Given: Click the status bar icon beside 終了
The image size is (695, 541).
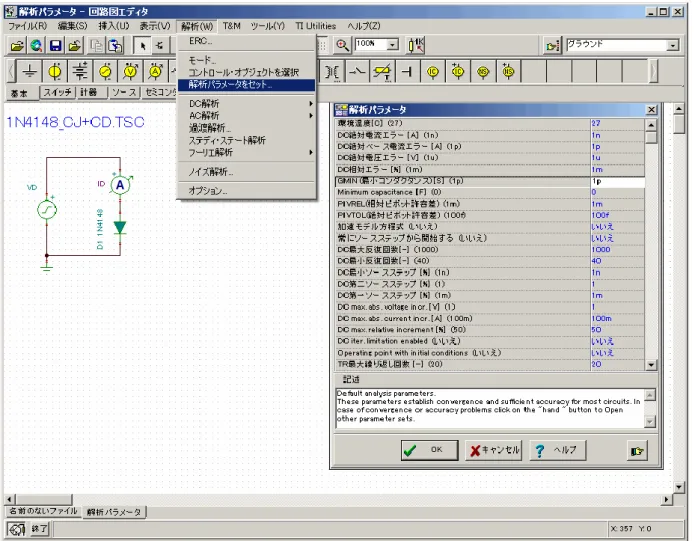Looking at the screenshot, I should (x=16, y=529).
